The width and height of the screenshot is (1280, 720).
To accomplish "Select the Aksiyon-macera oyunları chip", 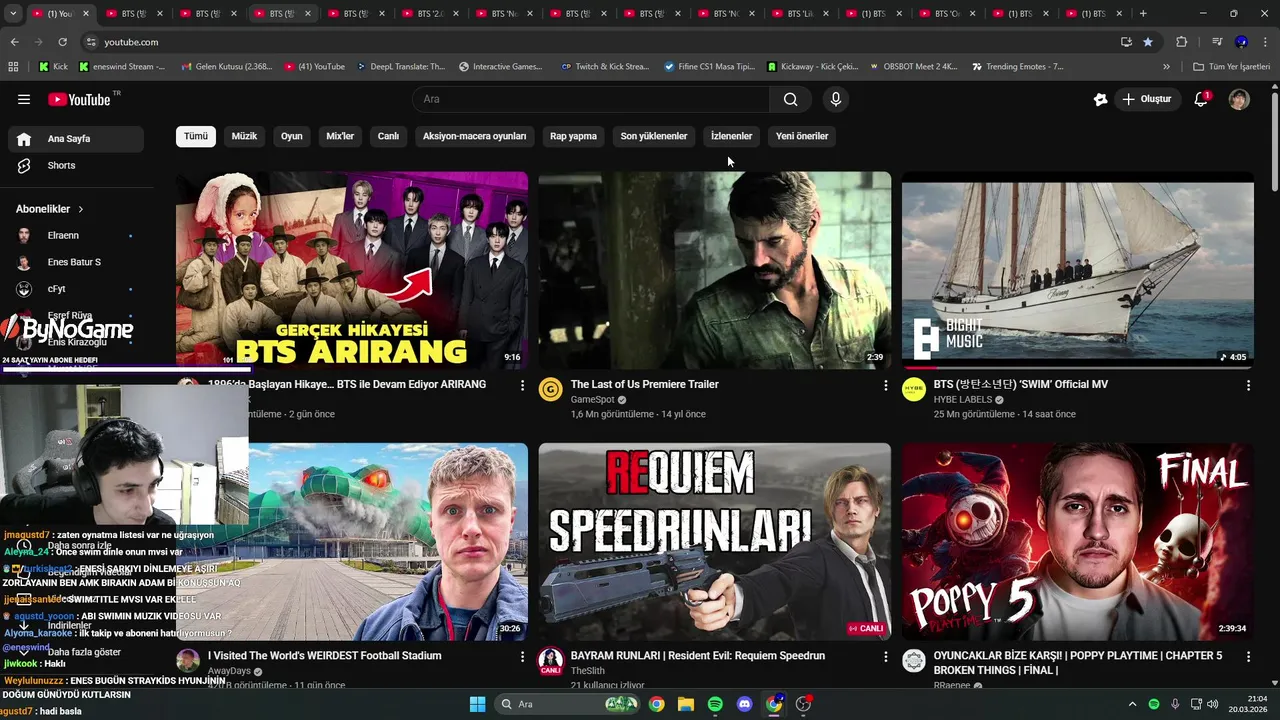I will 474,136.
